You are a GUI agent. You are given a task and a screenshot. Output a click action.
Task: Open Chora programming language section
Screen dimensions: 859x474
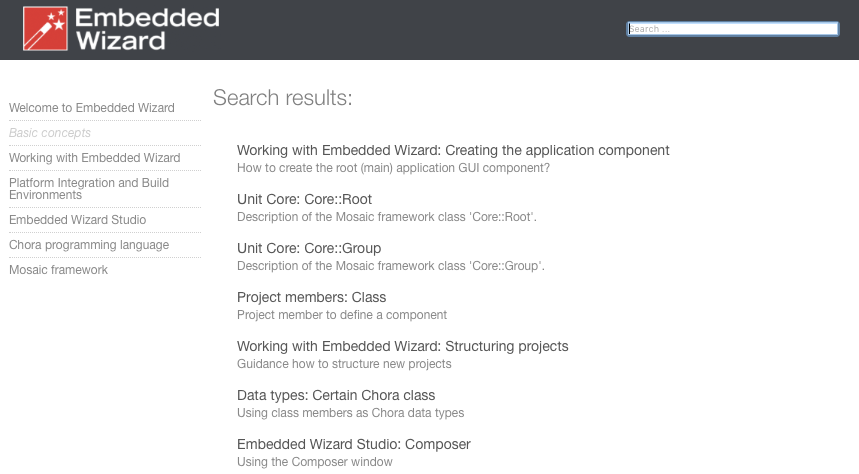pyautogui.click(x=89, y=245)
